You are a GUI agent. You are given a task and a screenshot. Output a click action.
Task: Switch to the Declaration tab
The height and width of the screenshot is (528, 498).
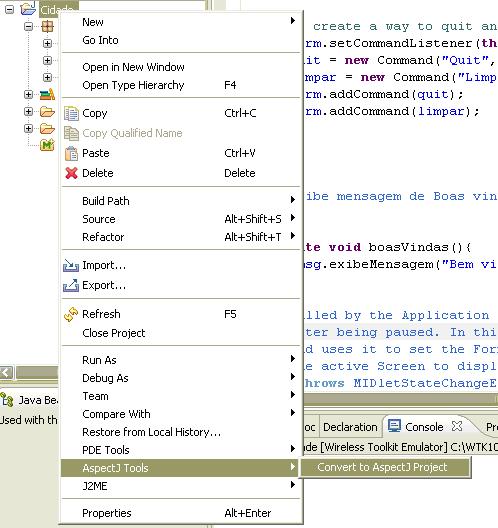[350, 427]
